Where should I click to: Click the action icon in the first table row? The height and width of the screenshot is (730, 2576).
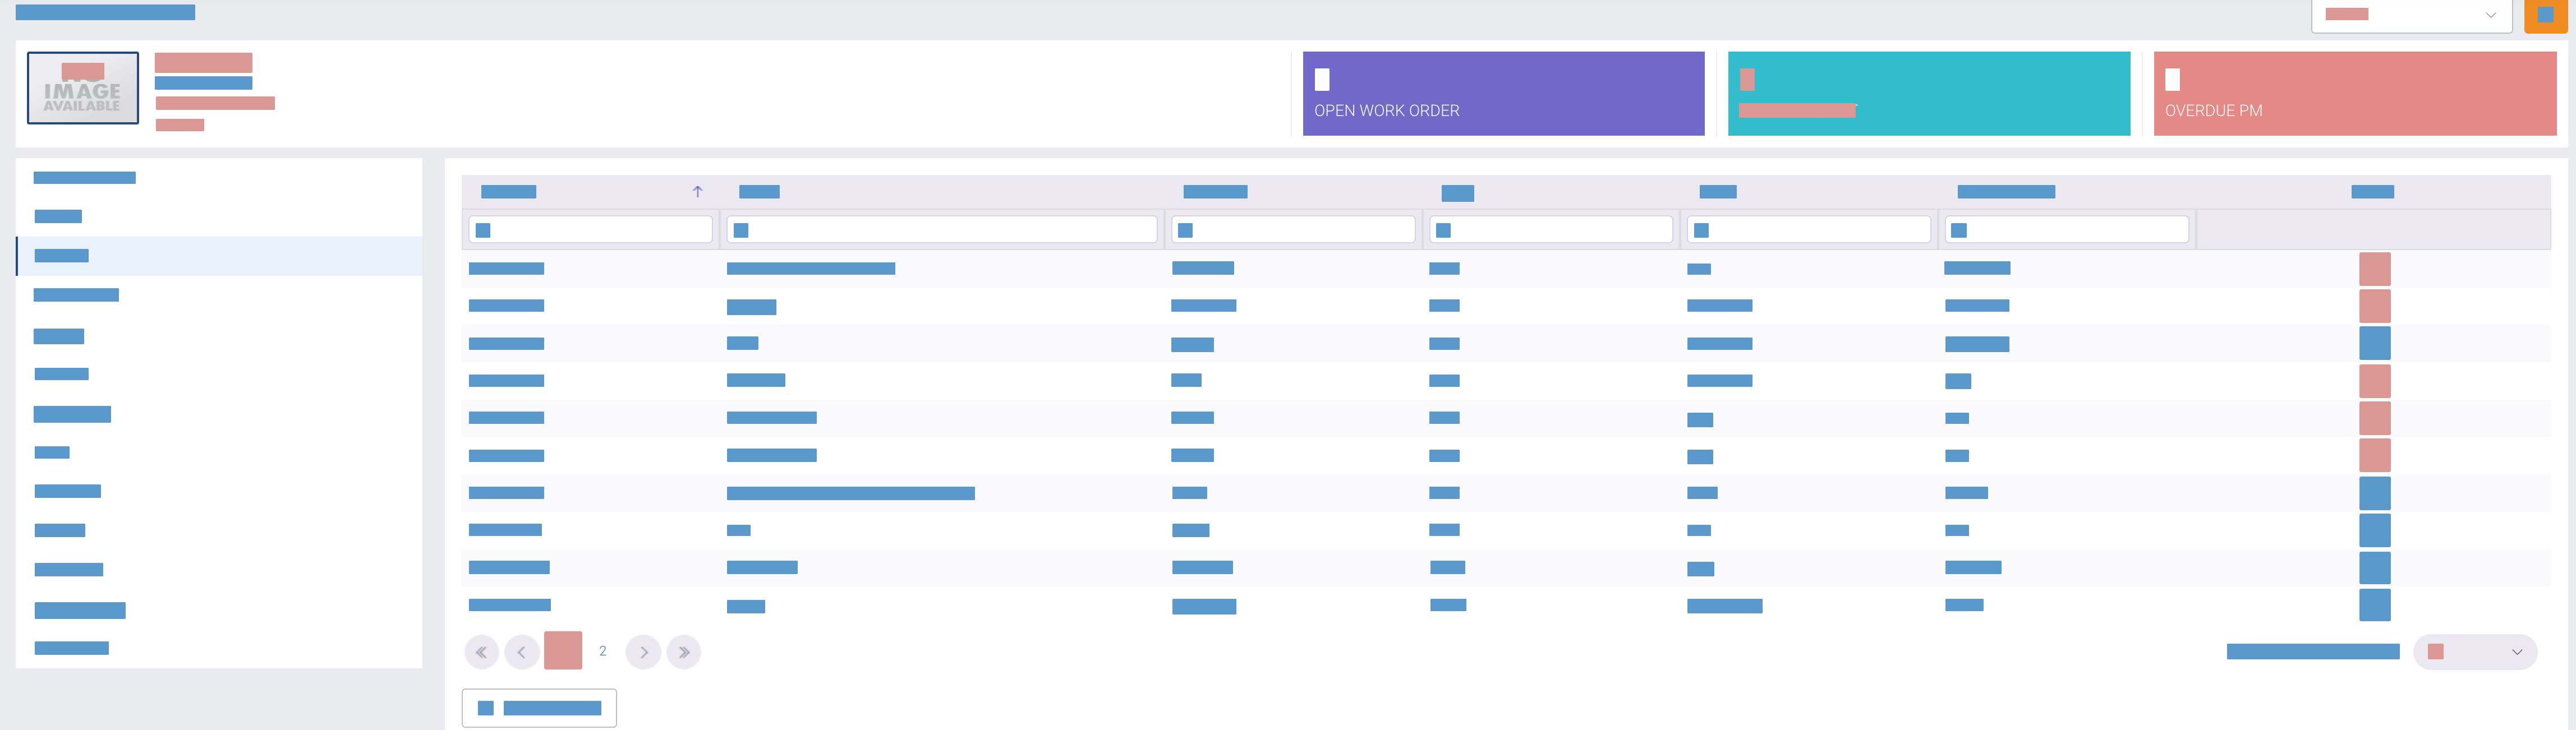click(x=2374, y=269)
